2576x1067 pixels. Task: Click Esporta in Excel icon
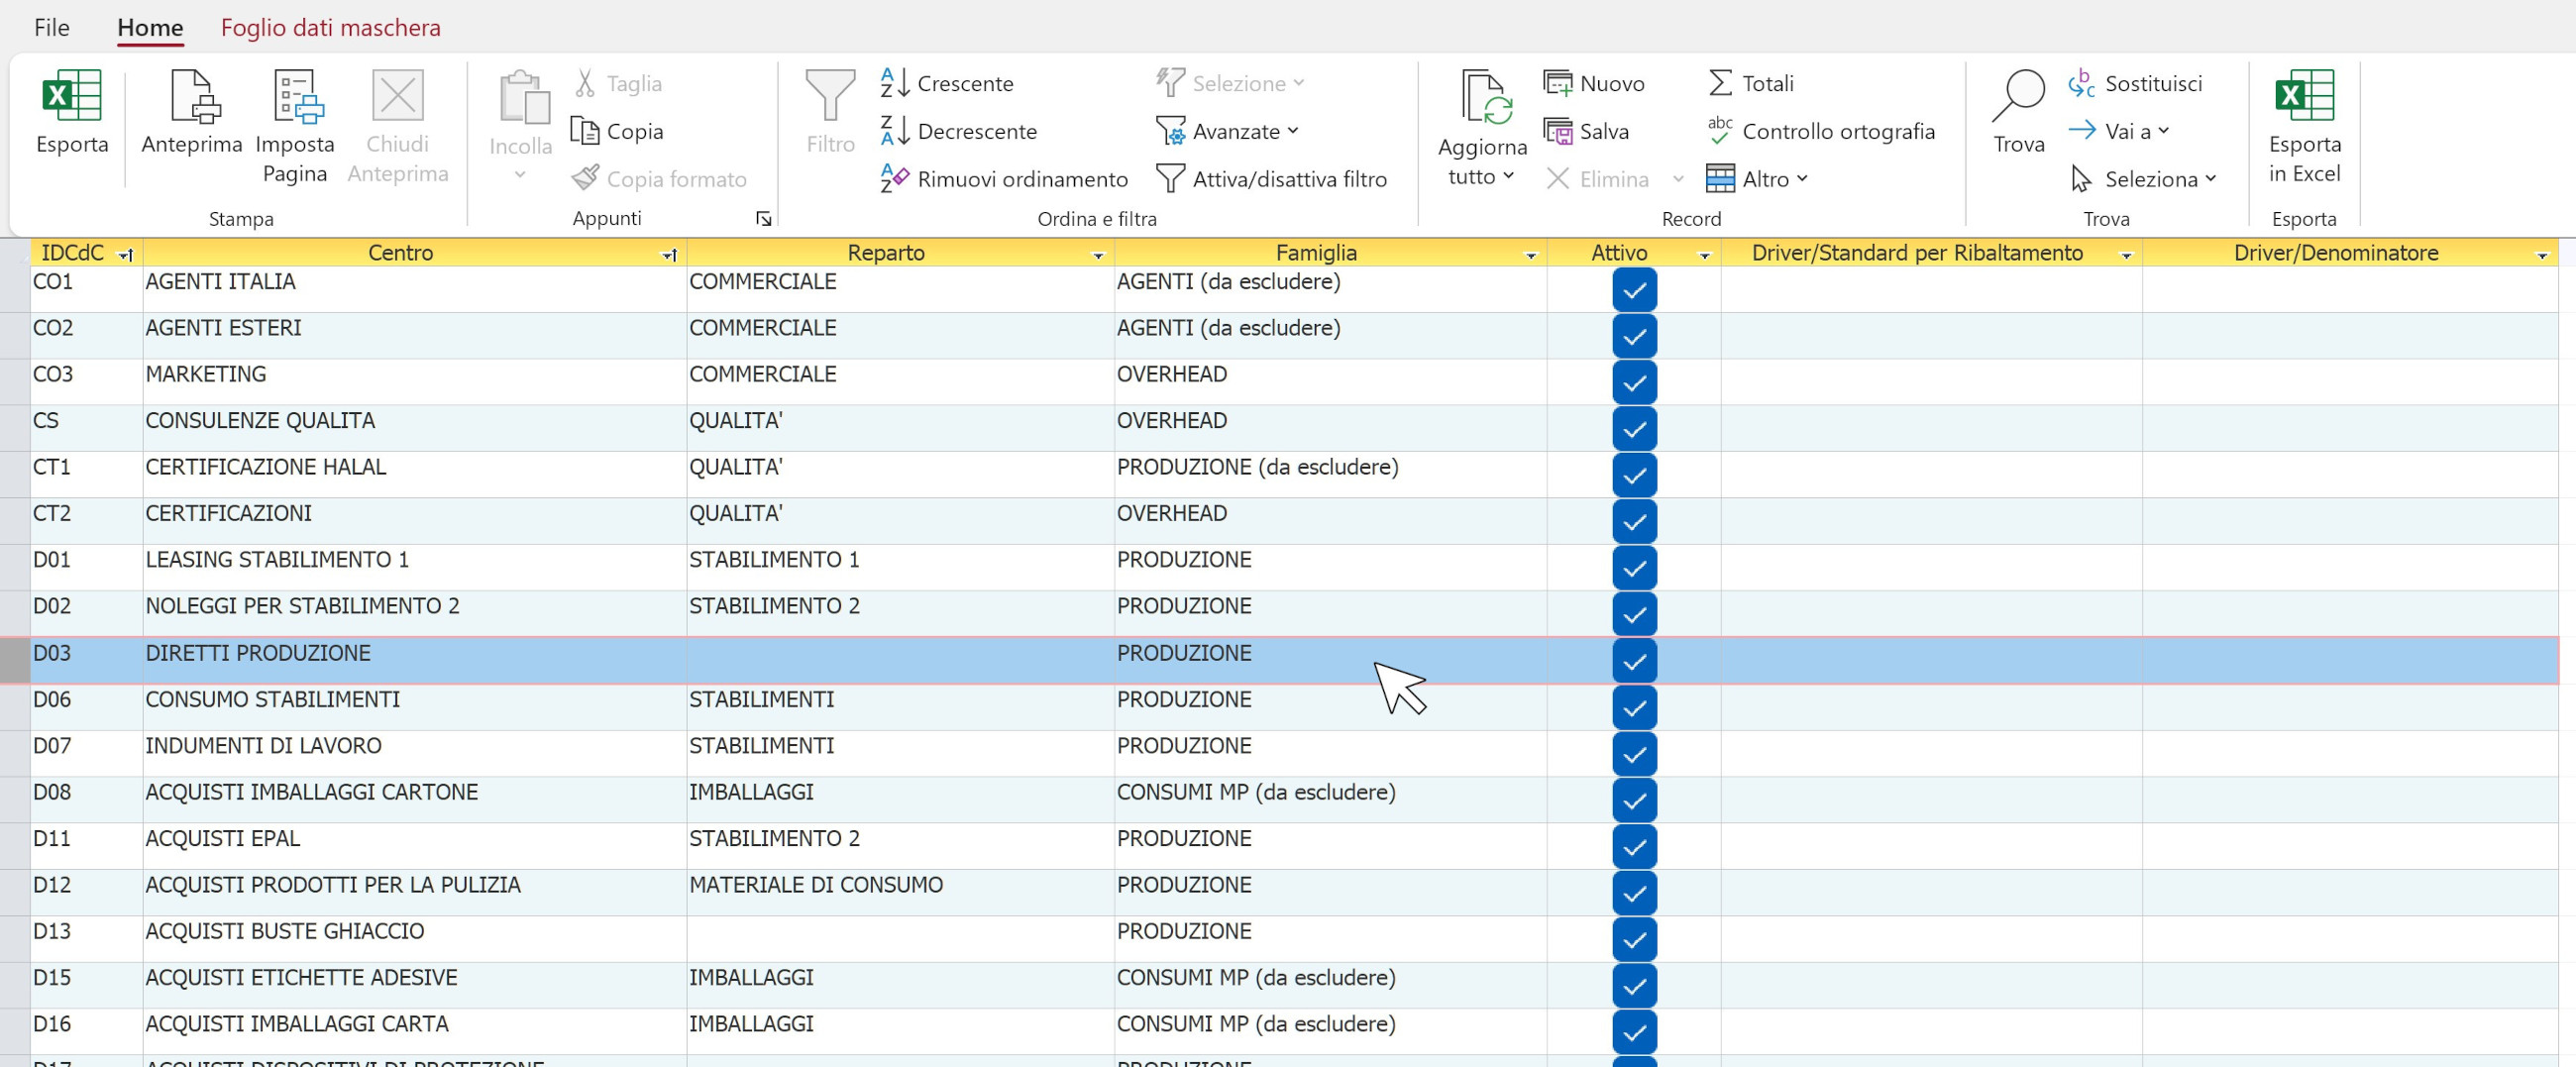[x=2305, y=96]
